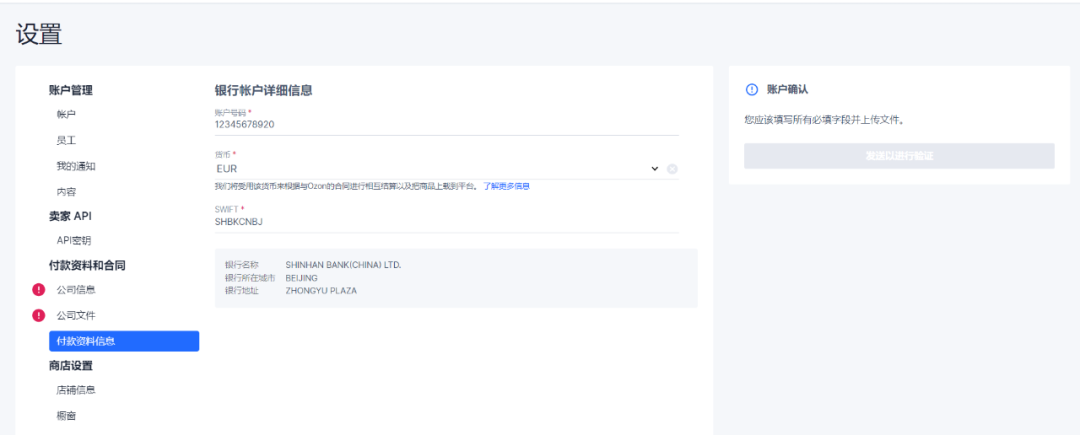Viewport: 1080px width, 435px height.
Task: Click the red warning icon beside 公司信息
Action: coord(39,290)
